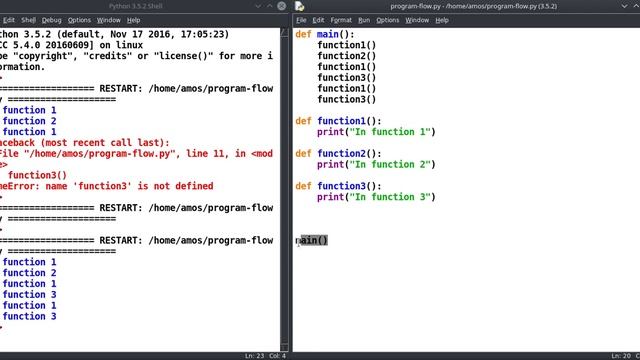Click the NameError 'function3' not defined message
The image size is (640, 360).
107,186
